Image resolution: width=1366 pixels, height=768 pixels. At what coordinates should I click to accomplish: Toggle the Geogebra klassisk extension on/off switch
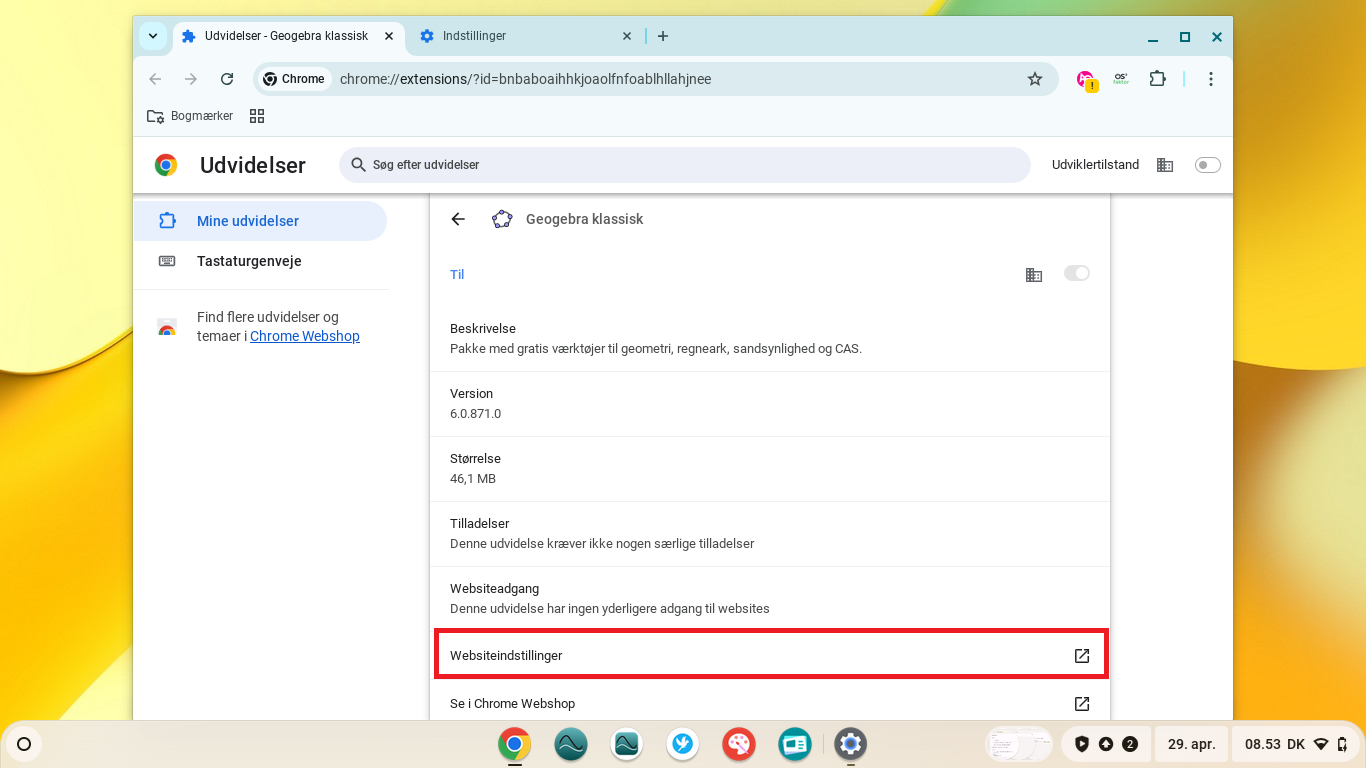pyautogui.click(x=1076, y=273)
